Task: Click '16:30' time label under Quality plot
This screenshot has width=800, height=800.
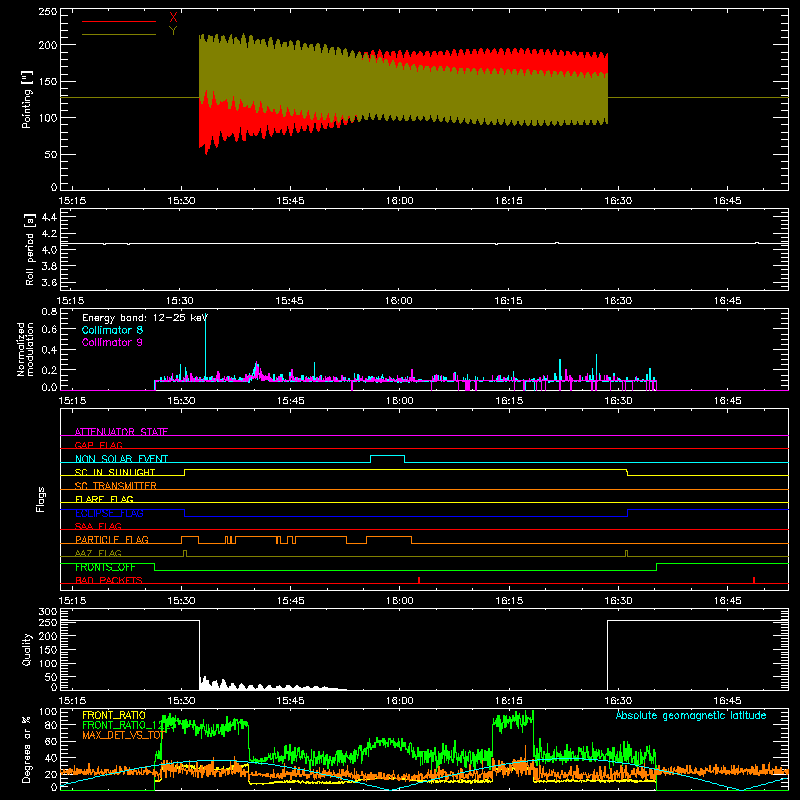Action: click(618, 701)
